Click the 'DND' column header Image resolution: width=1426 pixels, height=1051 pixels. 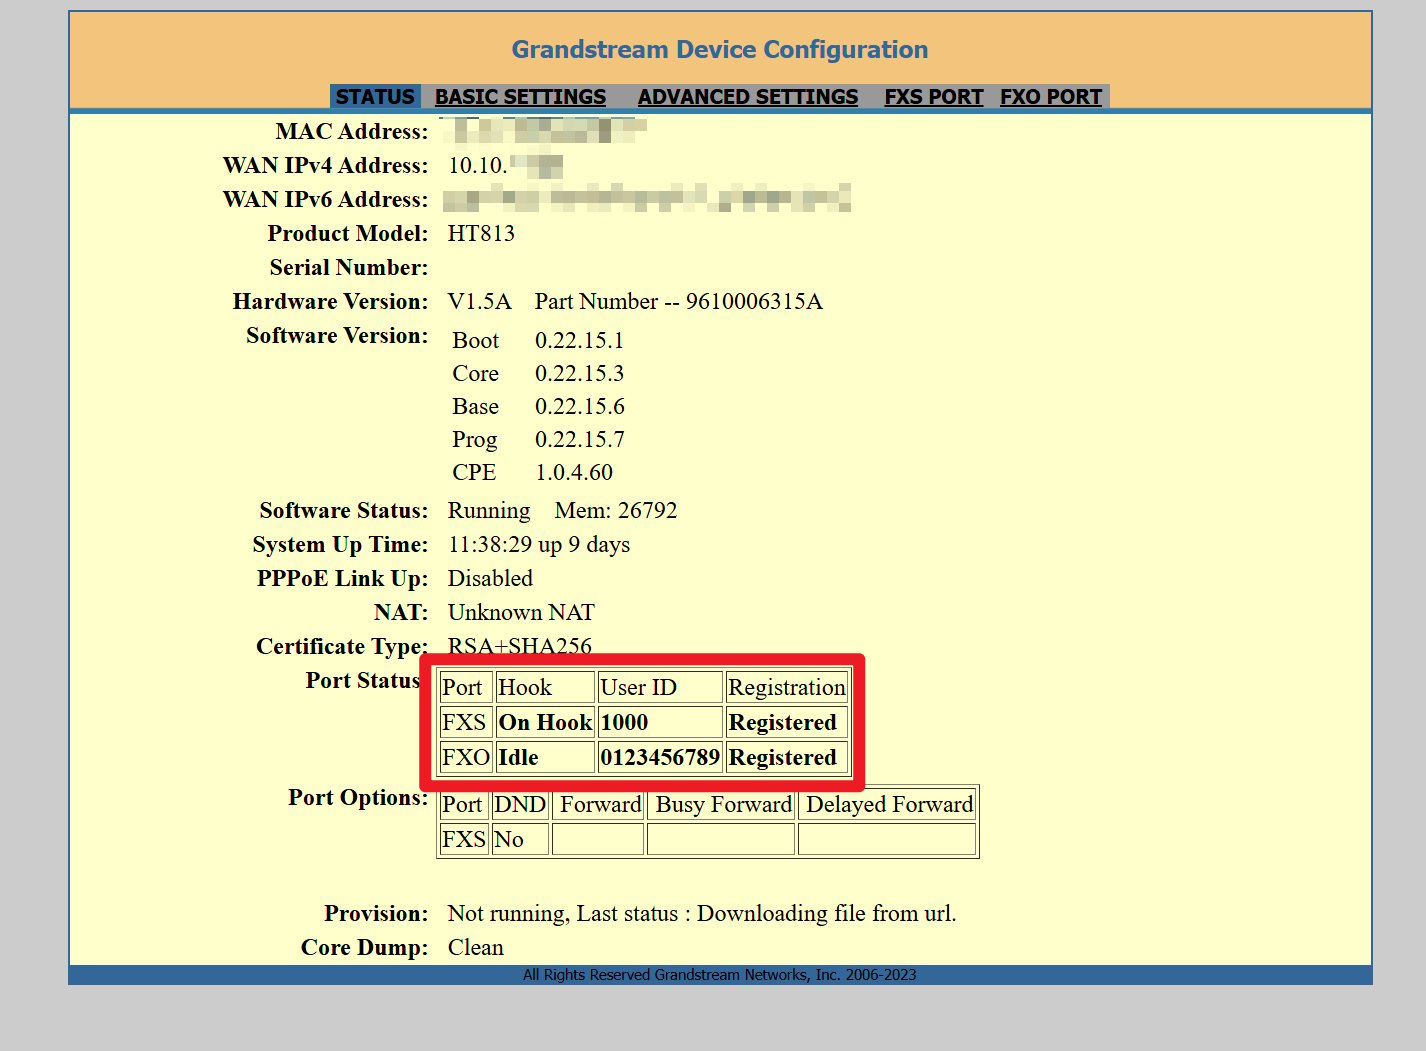tap(520, 805)
